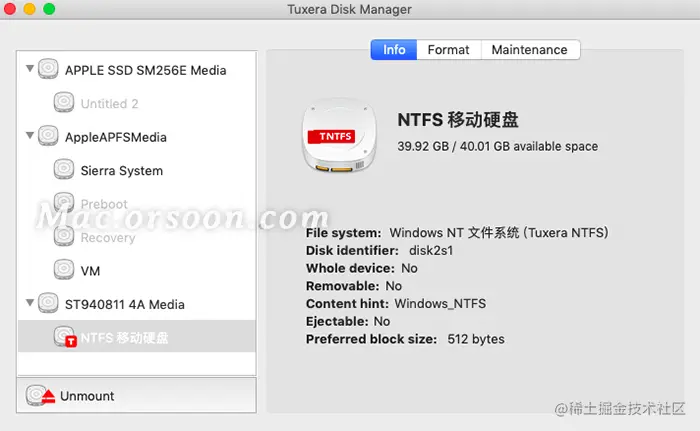Click the Tuxera-badged NTFS volume icon
This screenshot has width=700, height=431.
click(x=65, y=337)
